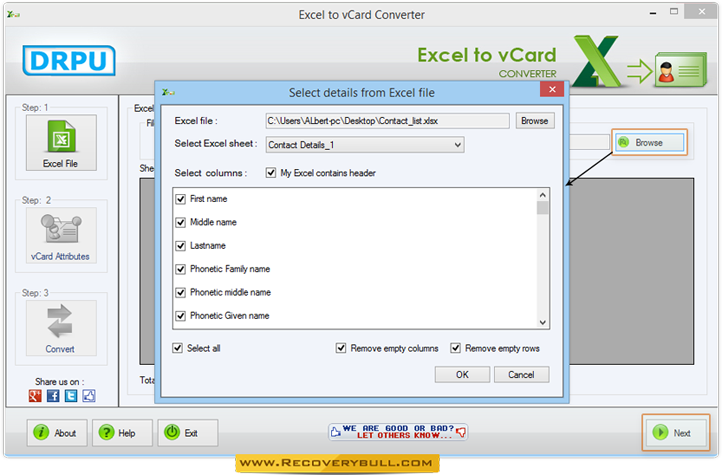Click the Exit power button
Image resolution: width=722 pixels, height=475 pixels.
(187, 433)
